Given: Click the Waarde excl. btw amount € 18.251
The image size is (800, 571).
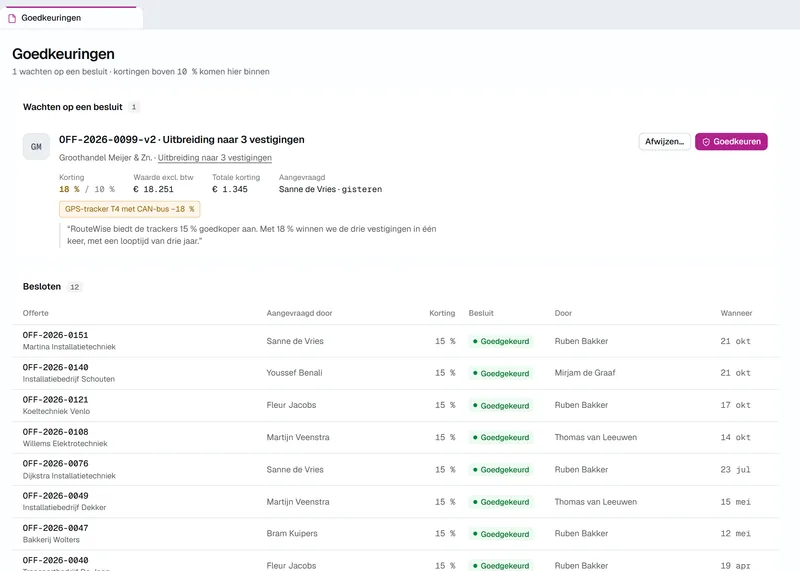Looking at the screenshot, I should click(154, 189).
